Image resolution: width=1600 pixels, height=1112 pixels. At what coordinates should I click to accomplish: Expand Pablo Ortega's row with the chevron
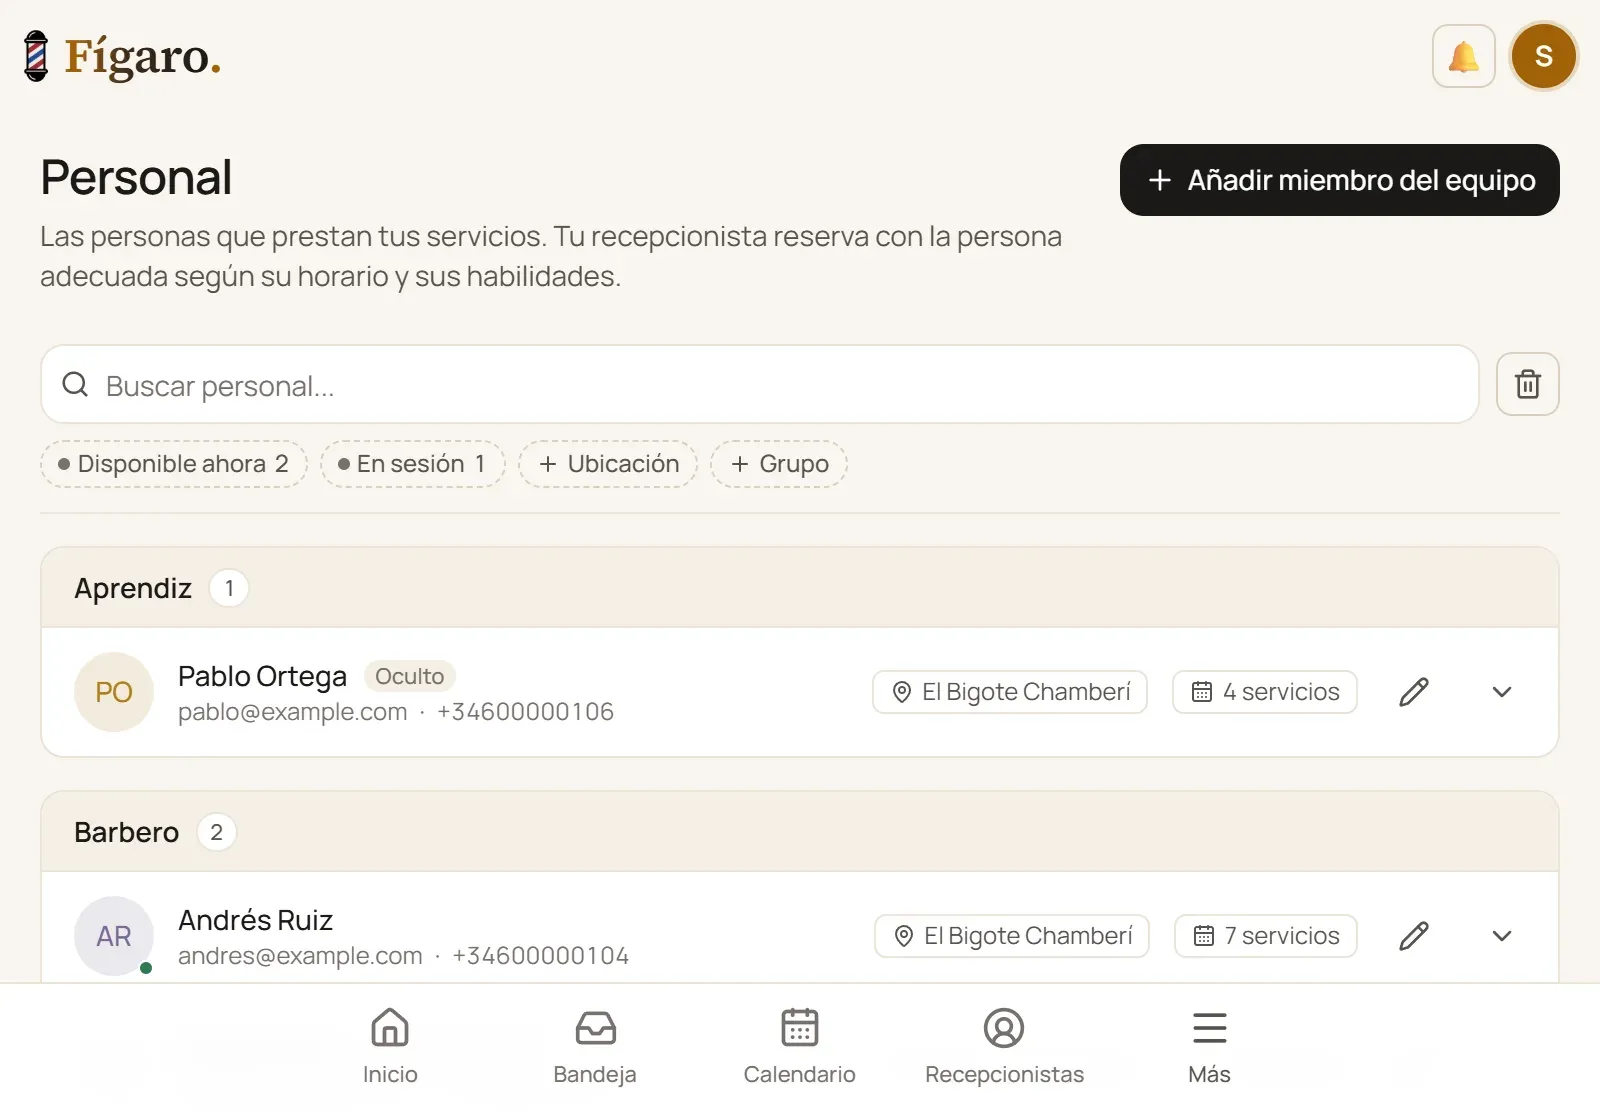pyautogui.click(x=1501, y=692)
